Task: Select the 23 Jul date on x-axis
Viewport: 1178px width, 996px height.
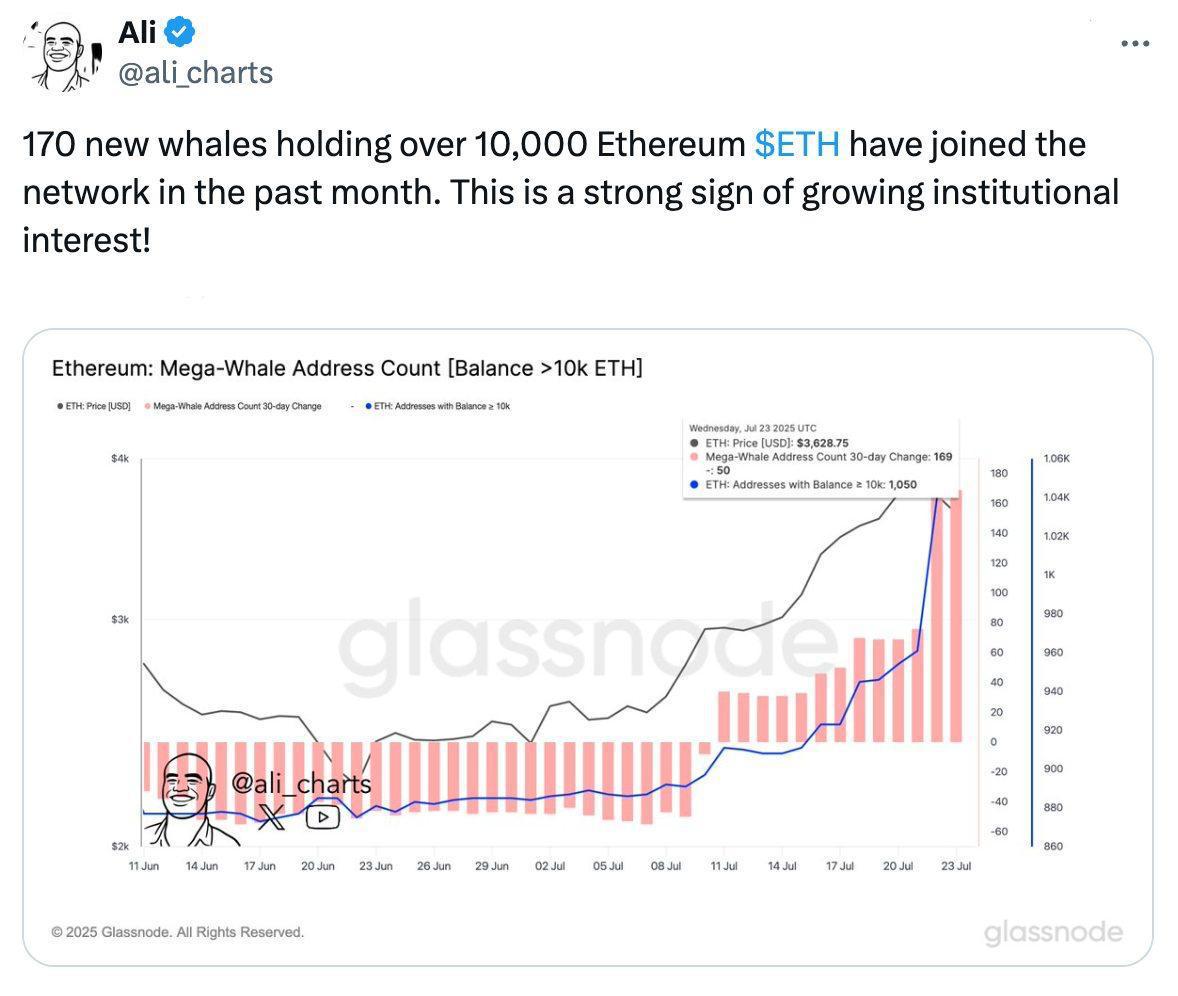Action: [956, 866]
